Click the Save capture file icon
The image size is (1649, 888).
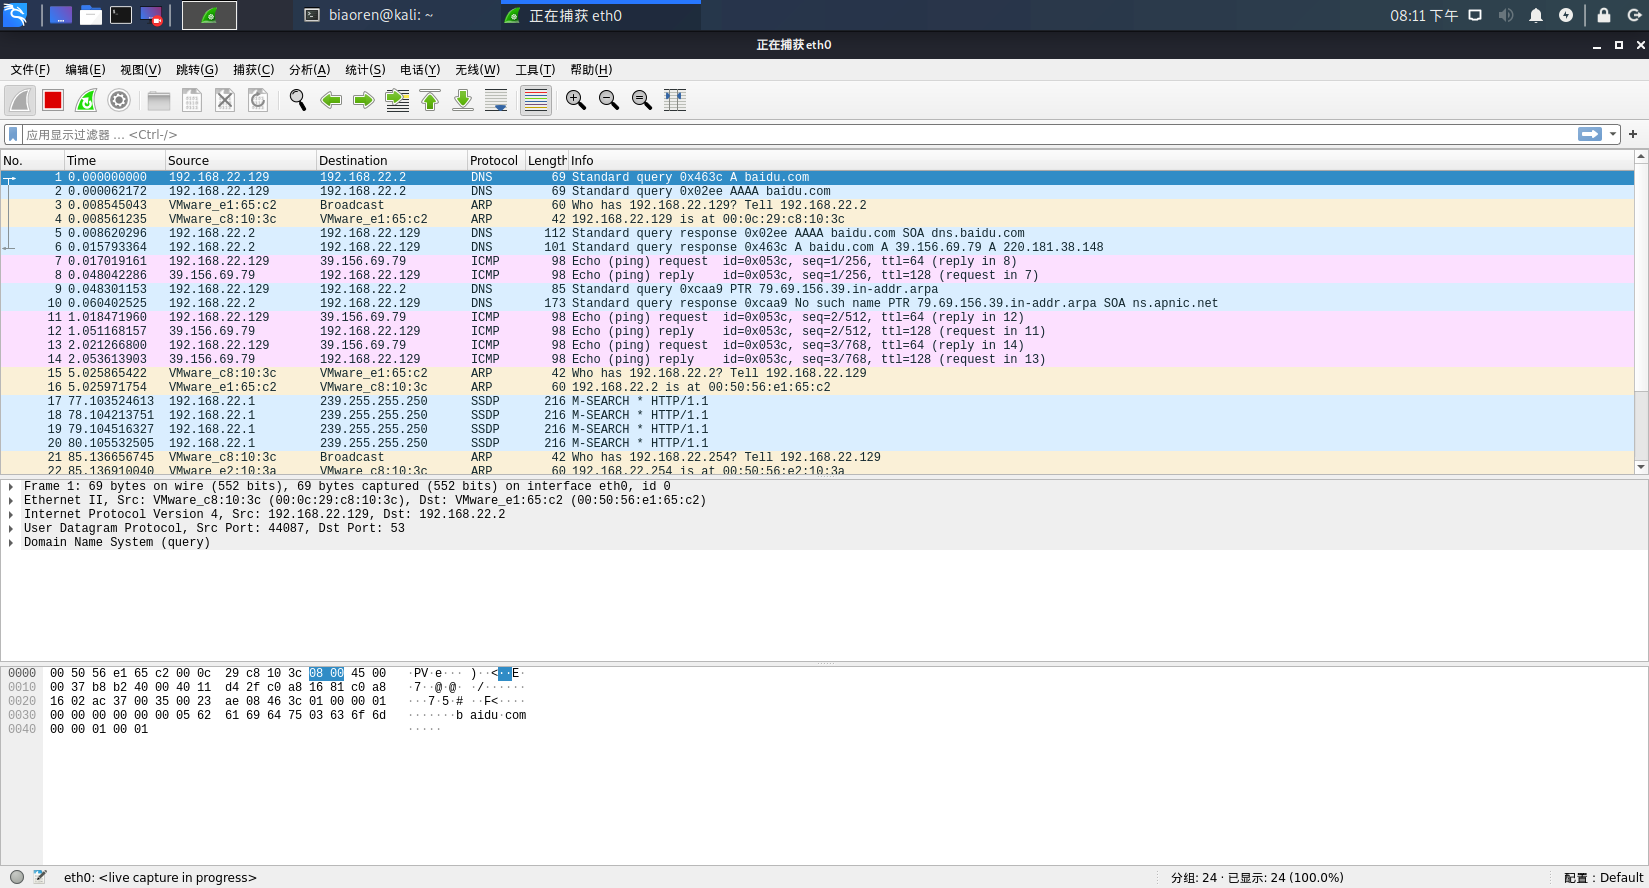point(192,100)
